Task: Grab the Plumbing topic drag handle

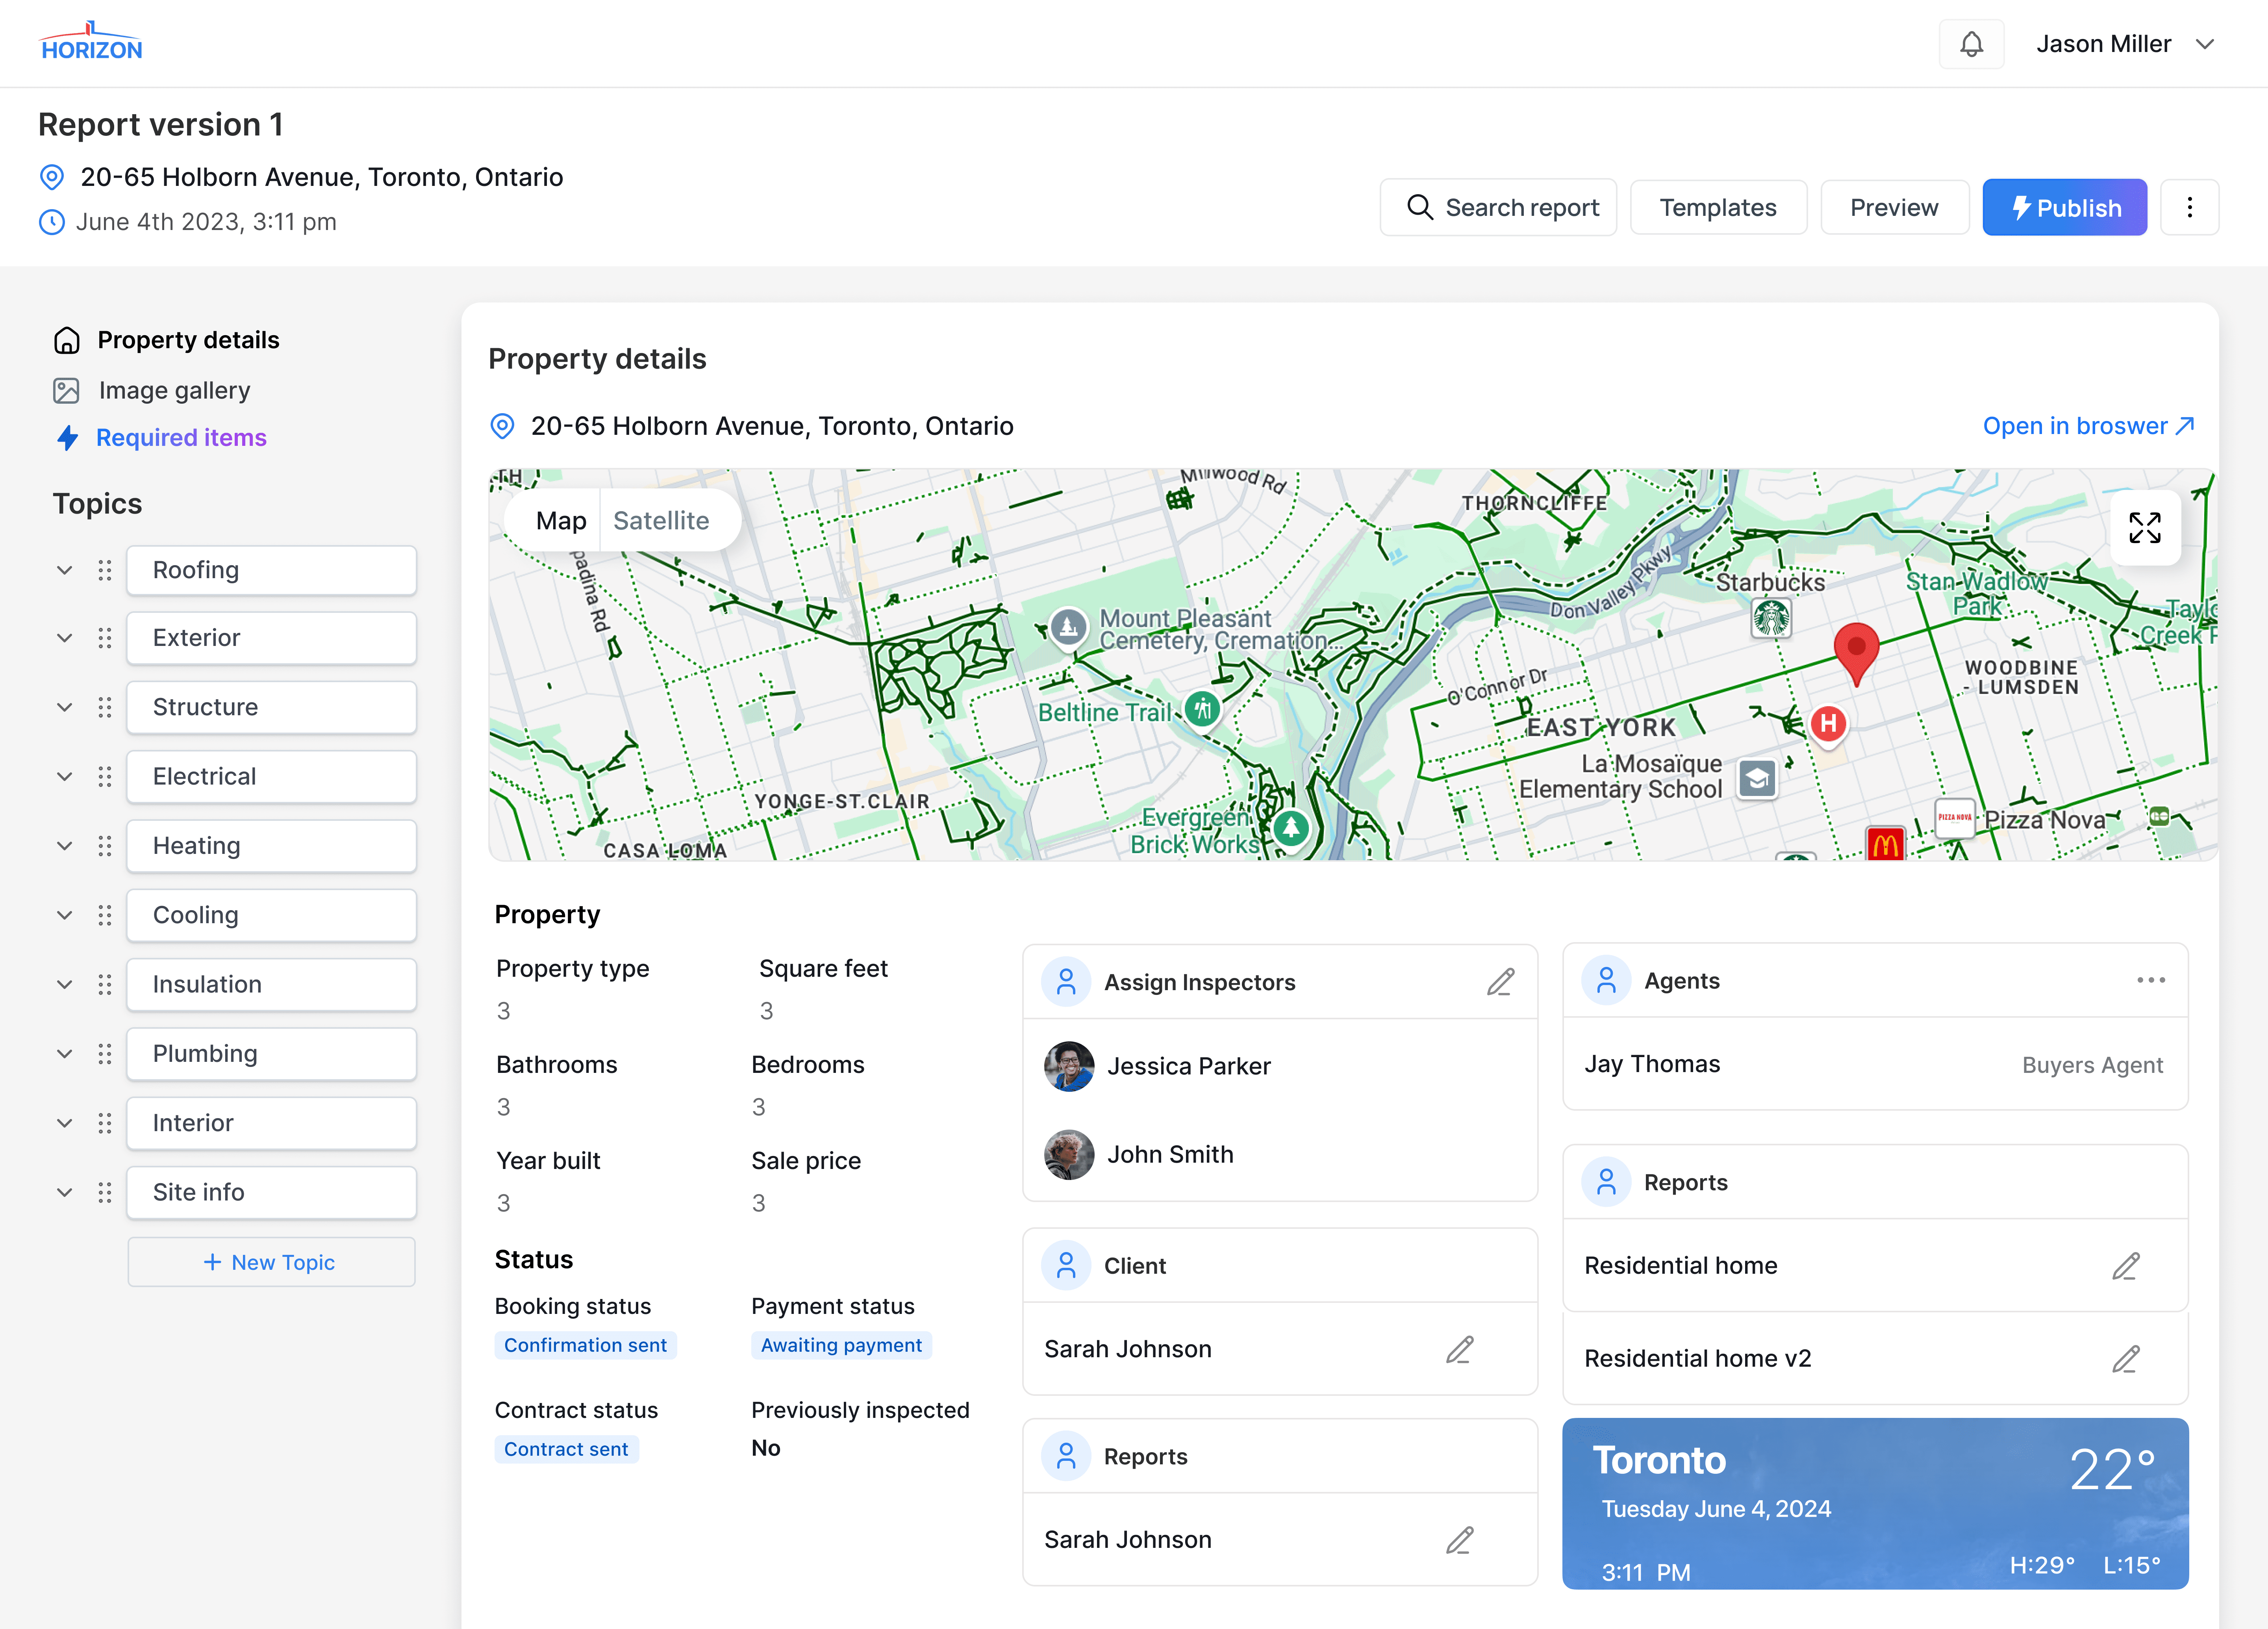Action: (x=105, y=1054)
